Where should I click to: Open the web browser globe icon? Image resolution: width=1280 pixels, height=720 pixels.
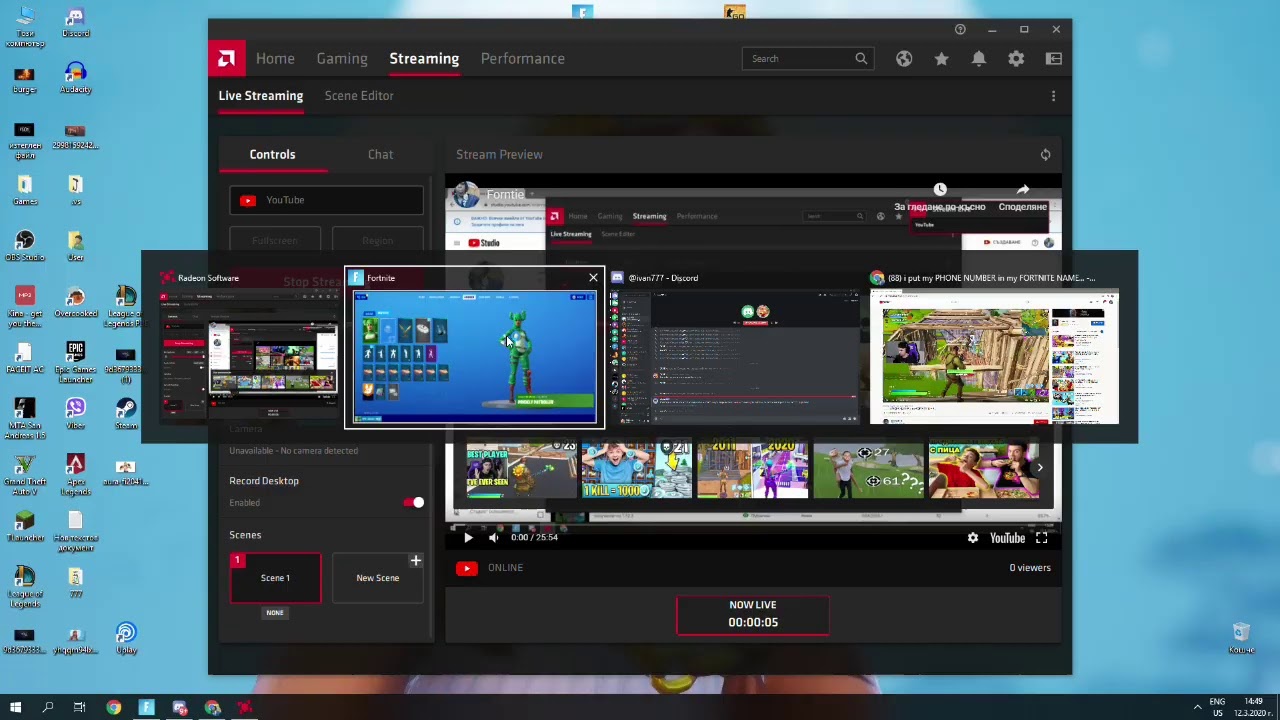coord(904,58)
